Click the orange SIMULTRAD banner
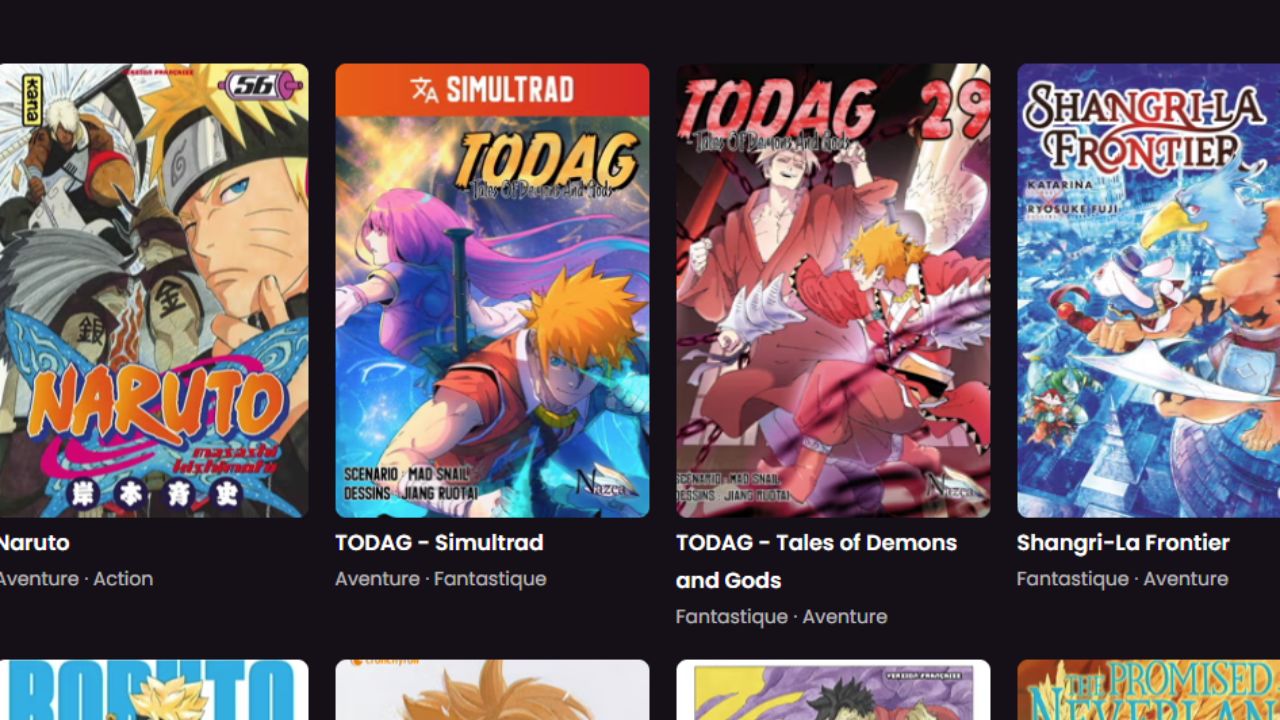The height and width of the screenshot is (720, 1280). point(492,90)
